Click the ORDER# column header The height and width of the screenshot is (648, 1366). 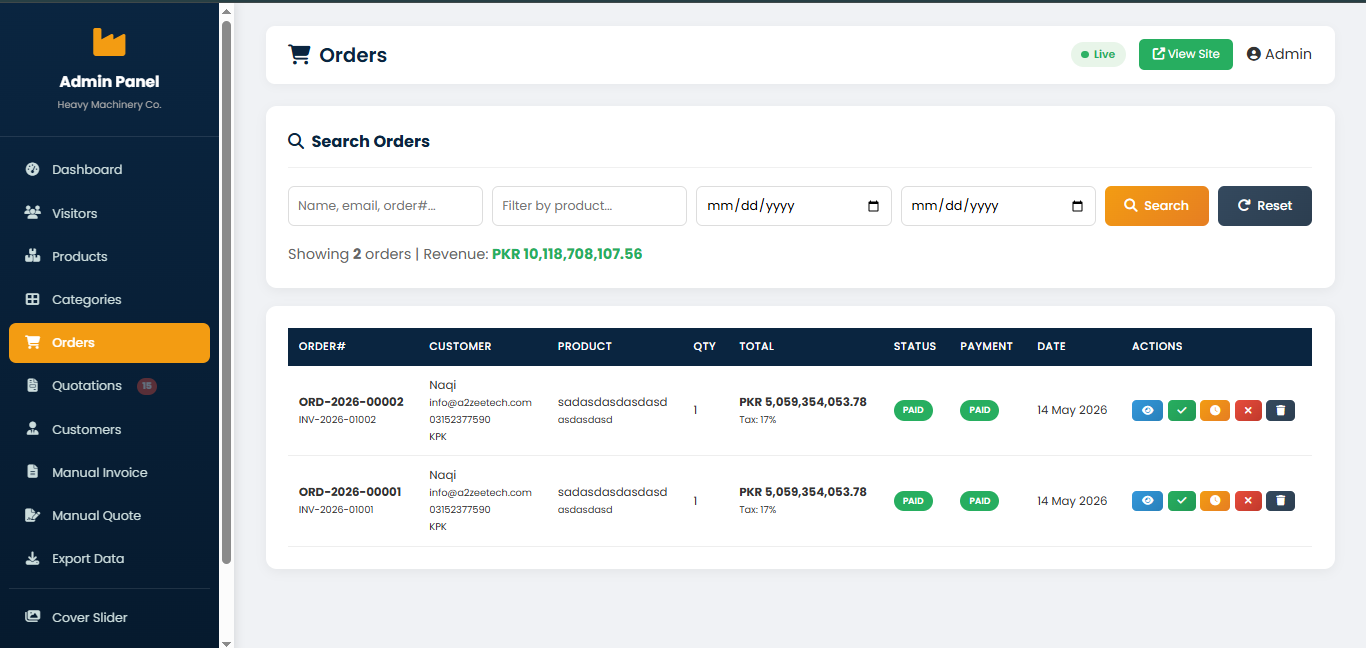(x=322, y=346)
